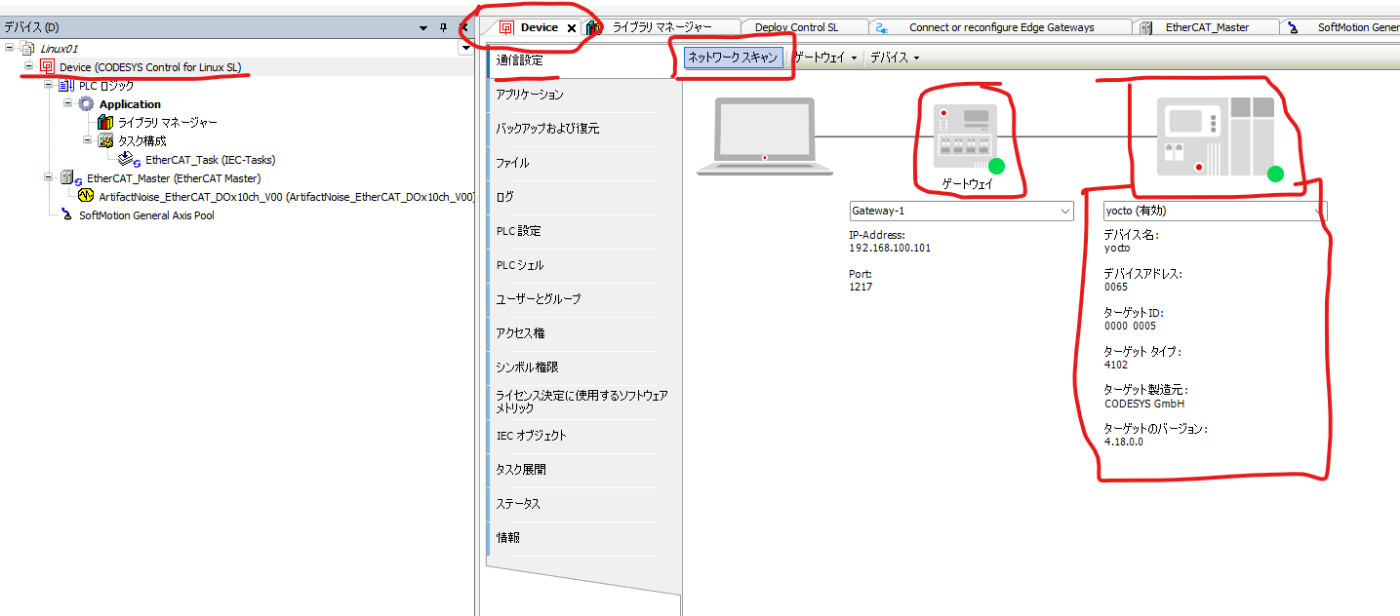Select the ユーザーとグループ side tab
Screen dimensions: 1400x616
(x=584, y=298)
